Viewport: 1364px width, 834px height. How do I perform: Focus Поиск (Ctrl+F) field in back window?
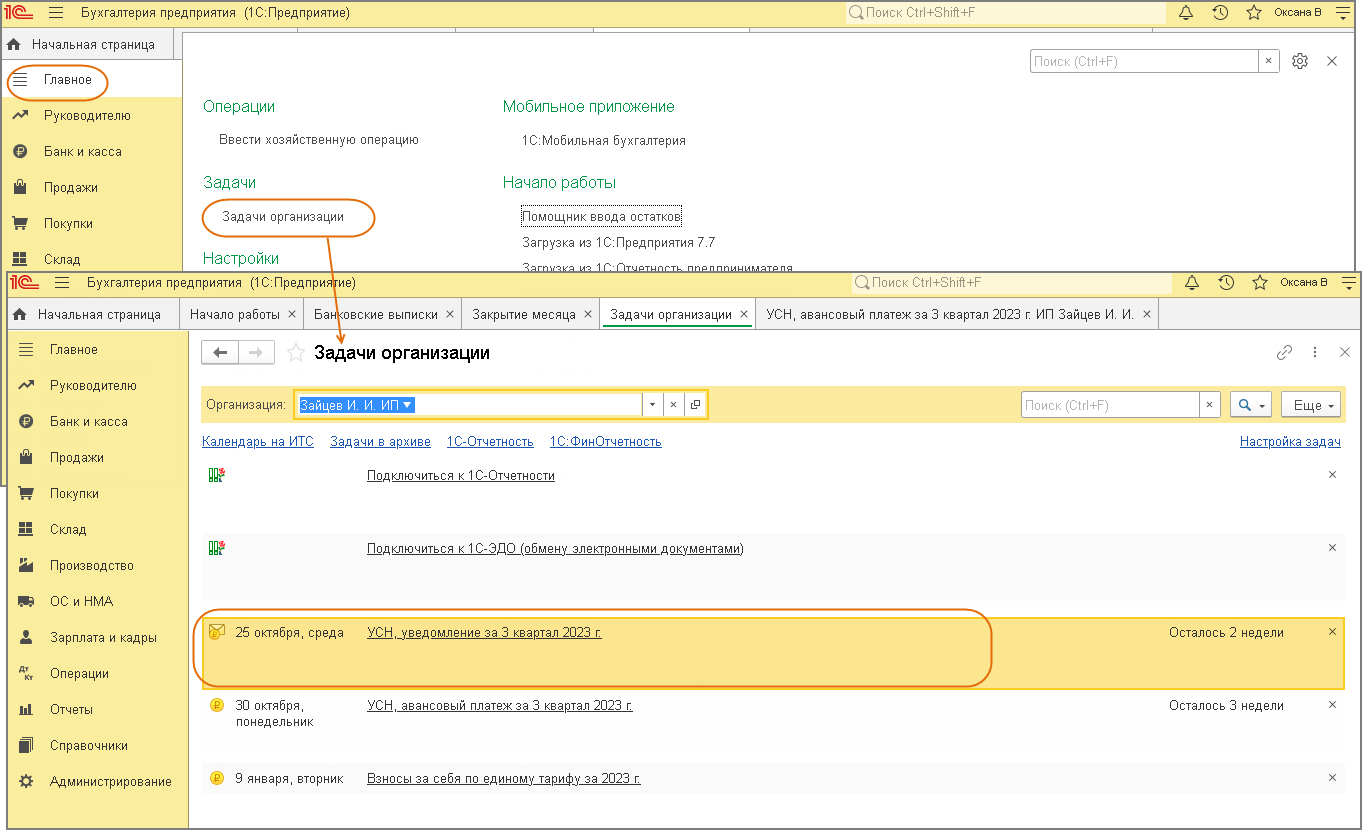(1144, 61)
